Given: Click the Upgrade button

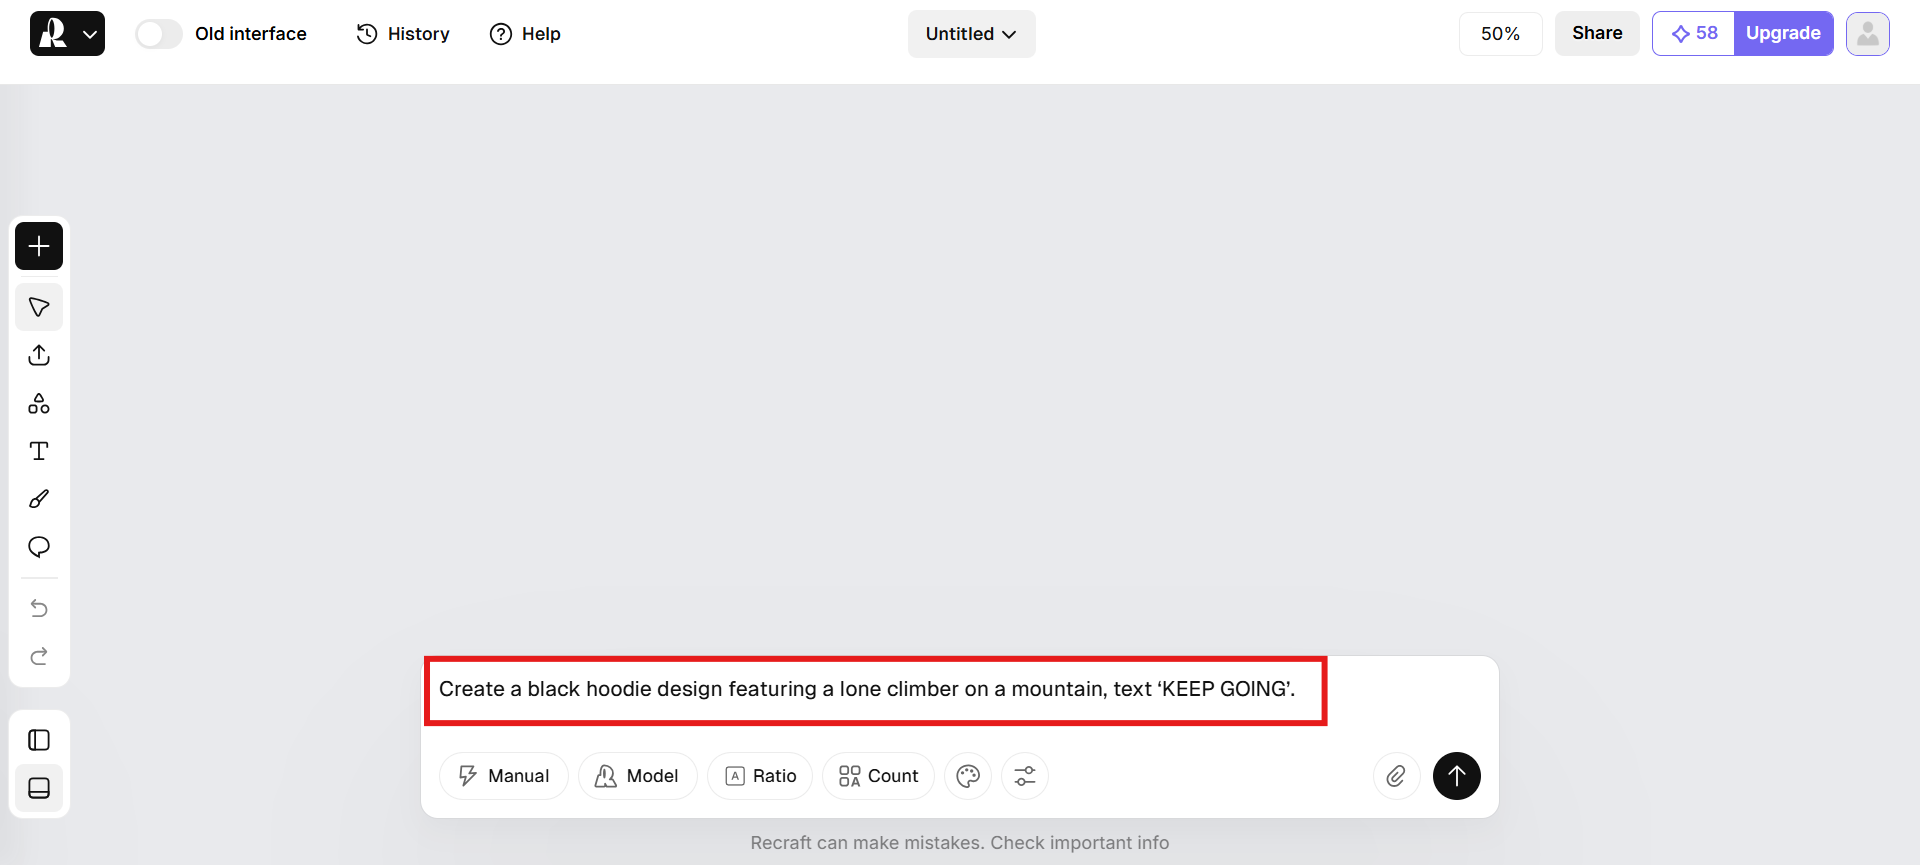Looking at the screenshot, I should 1783,34.
